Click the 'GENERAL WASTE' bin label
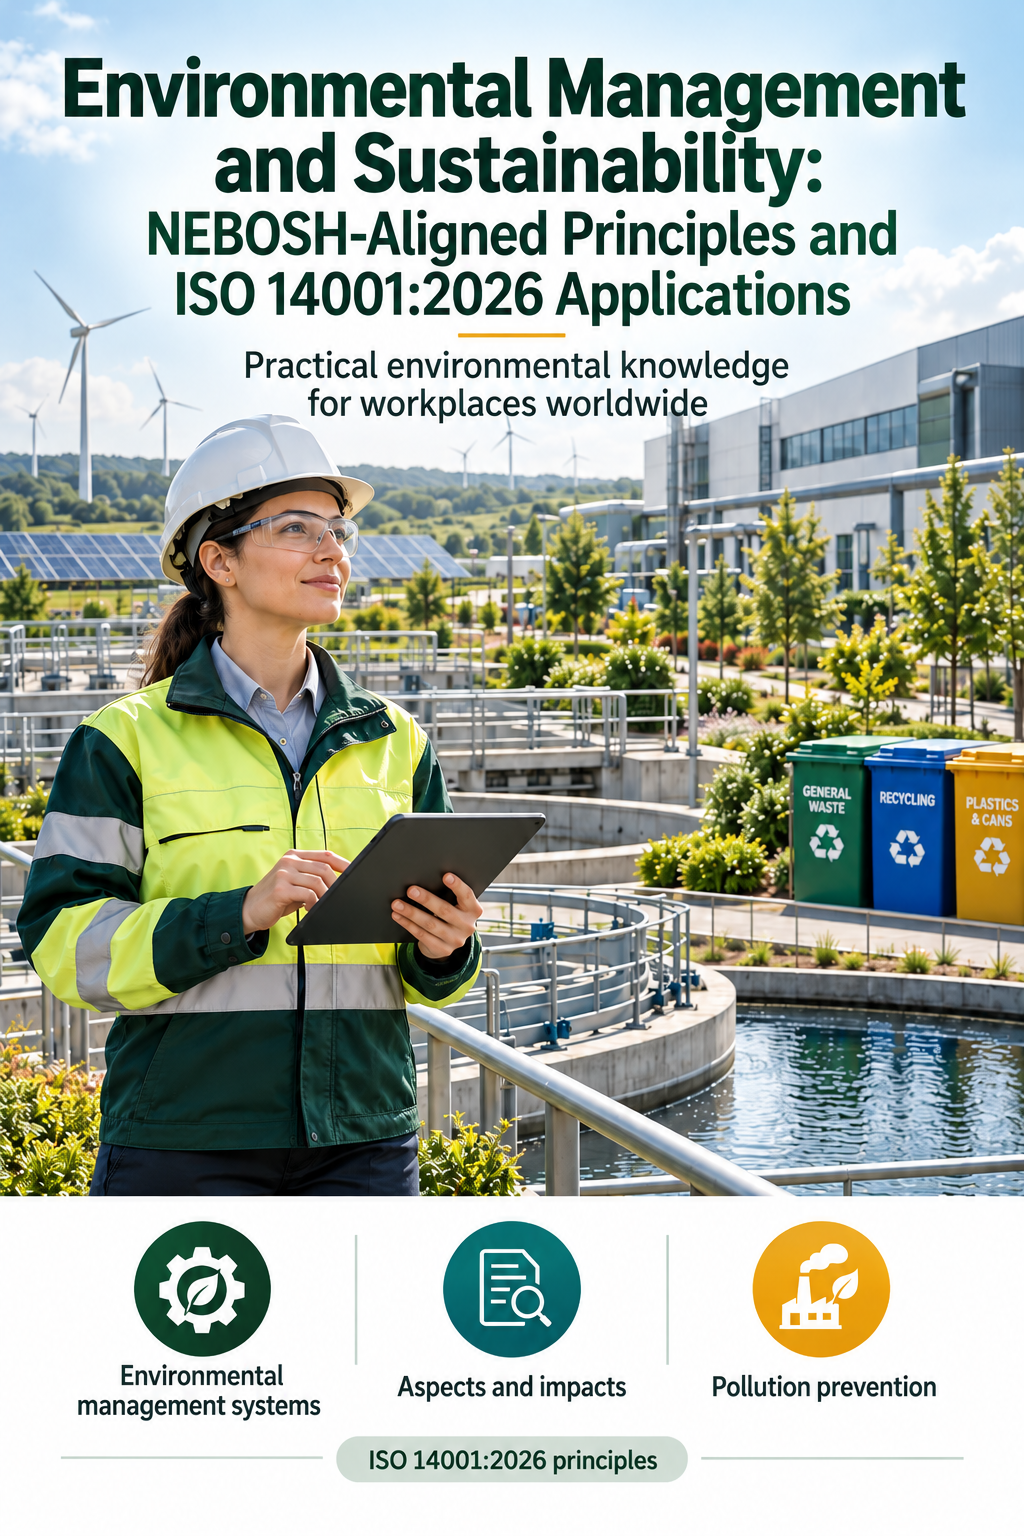This screenshot has width=1024, height=1536. (x=827, y=799)
